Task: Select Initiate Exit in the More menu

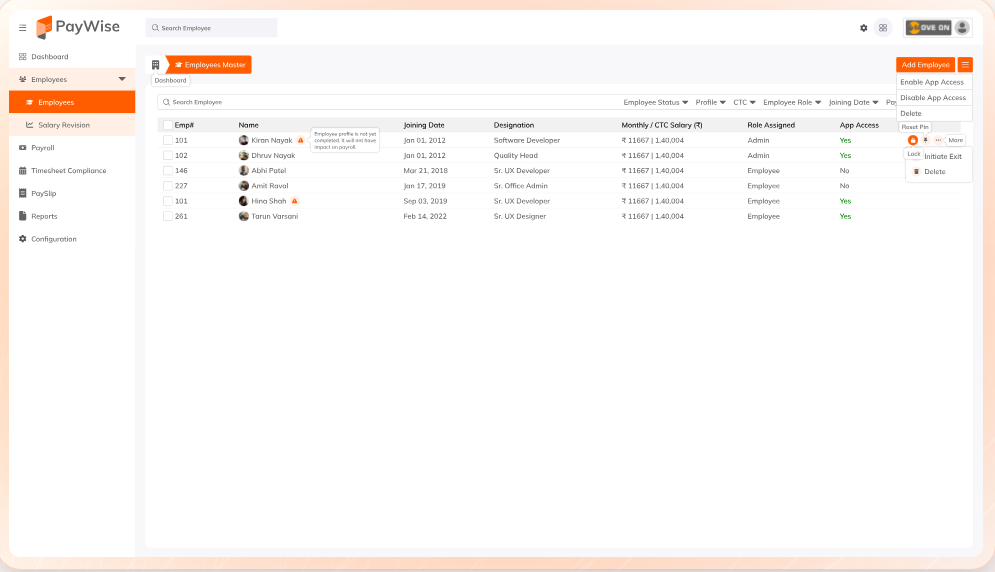Action: point(942,156)
